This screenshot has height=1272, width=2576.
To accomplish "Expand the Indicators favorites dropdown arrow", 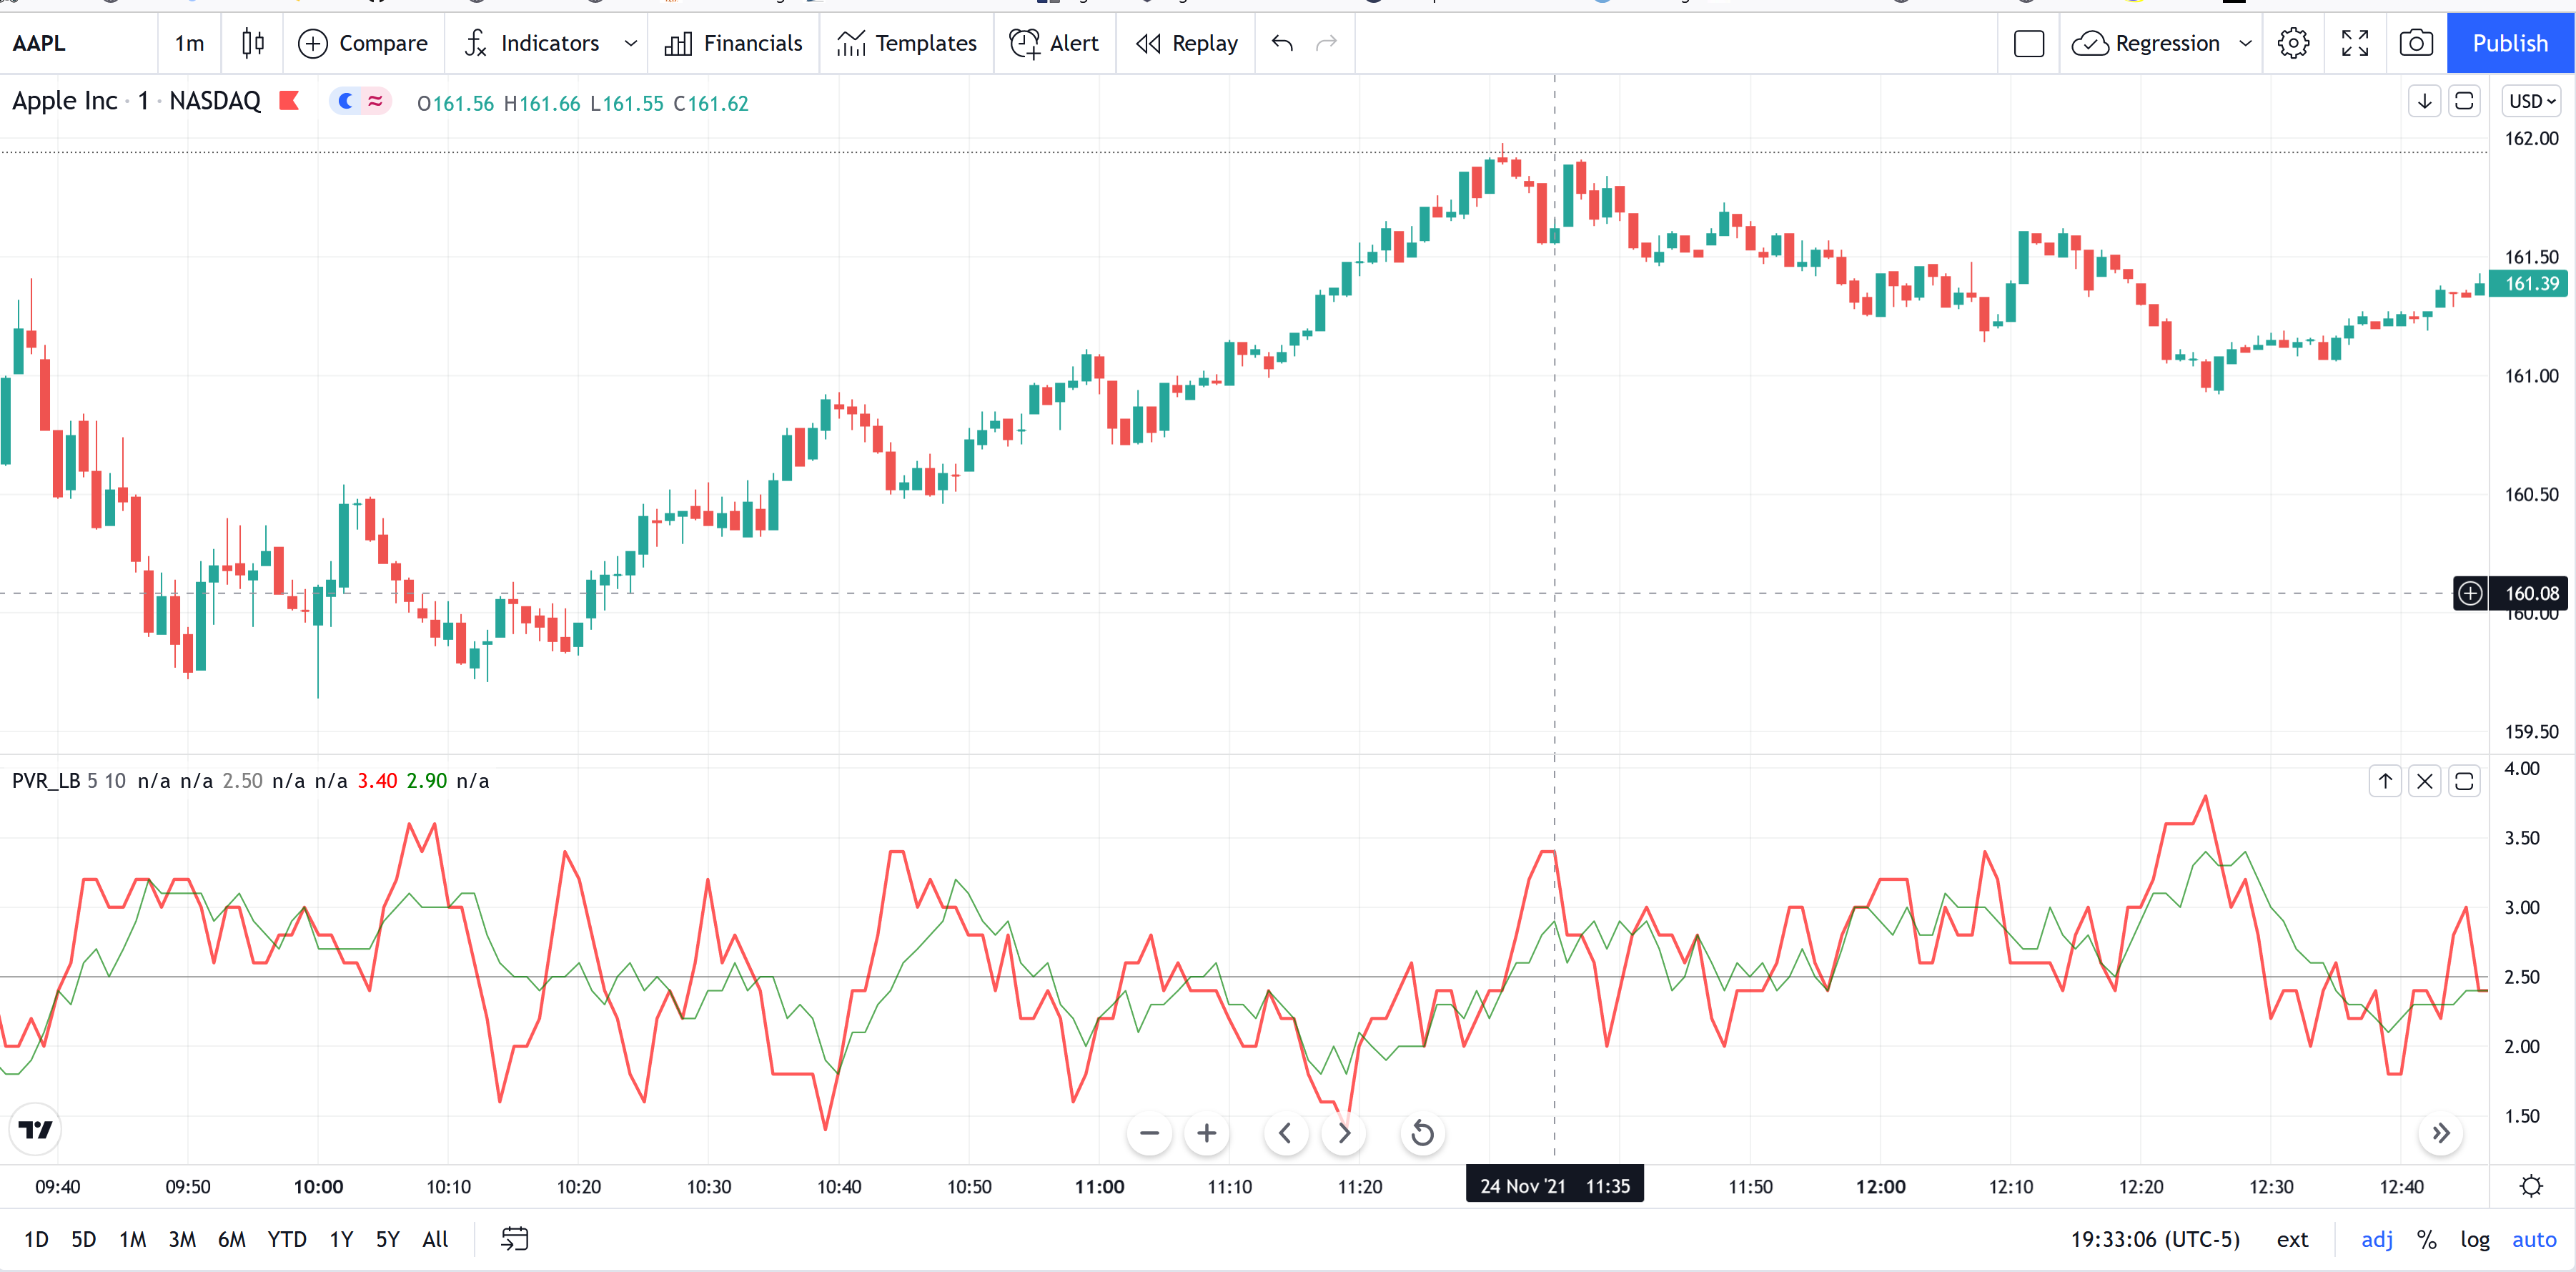I will coord(630,43).
